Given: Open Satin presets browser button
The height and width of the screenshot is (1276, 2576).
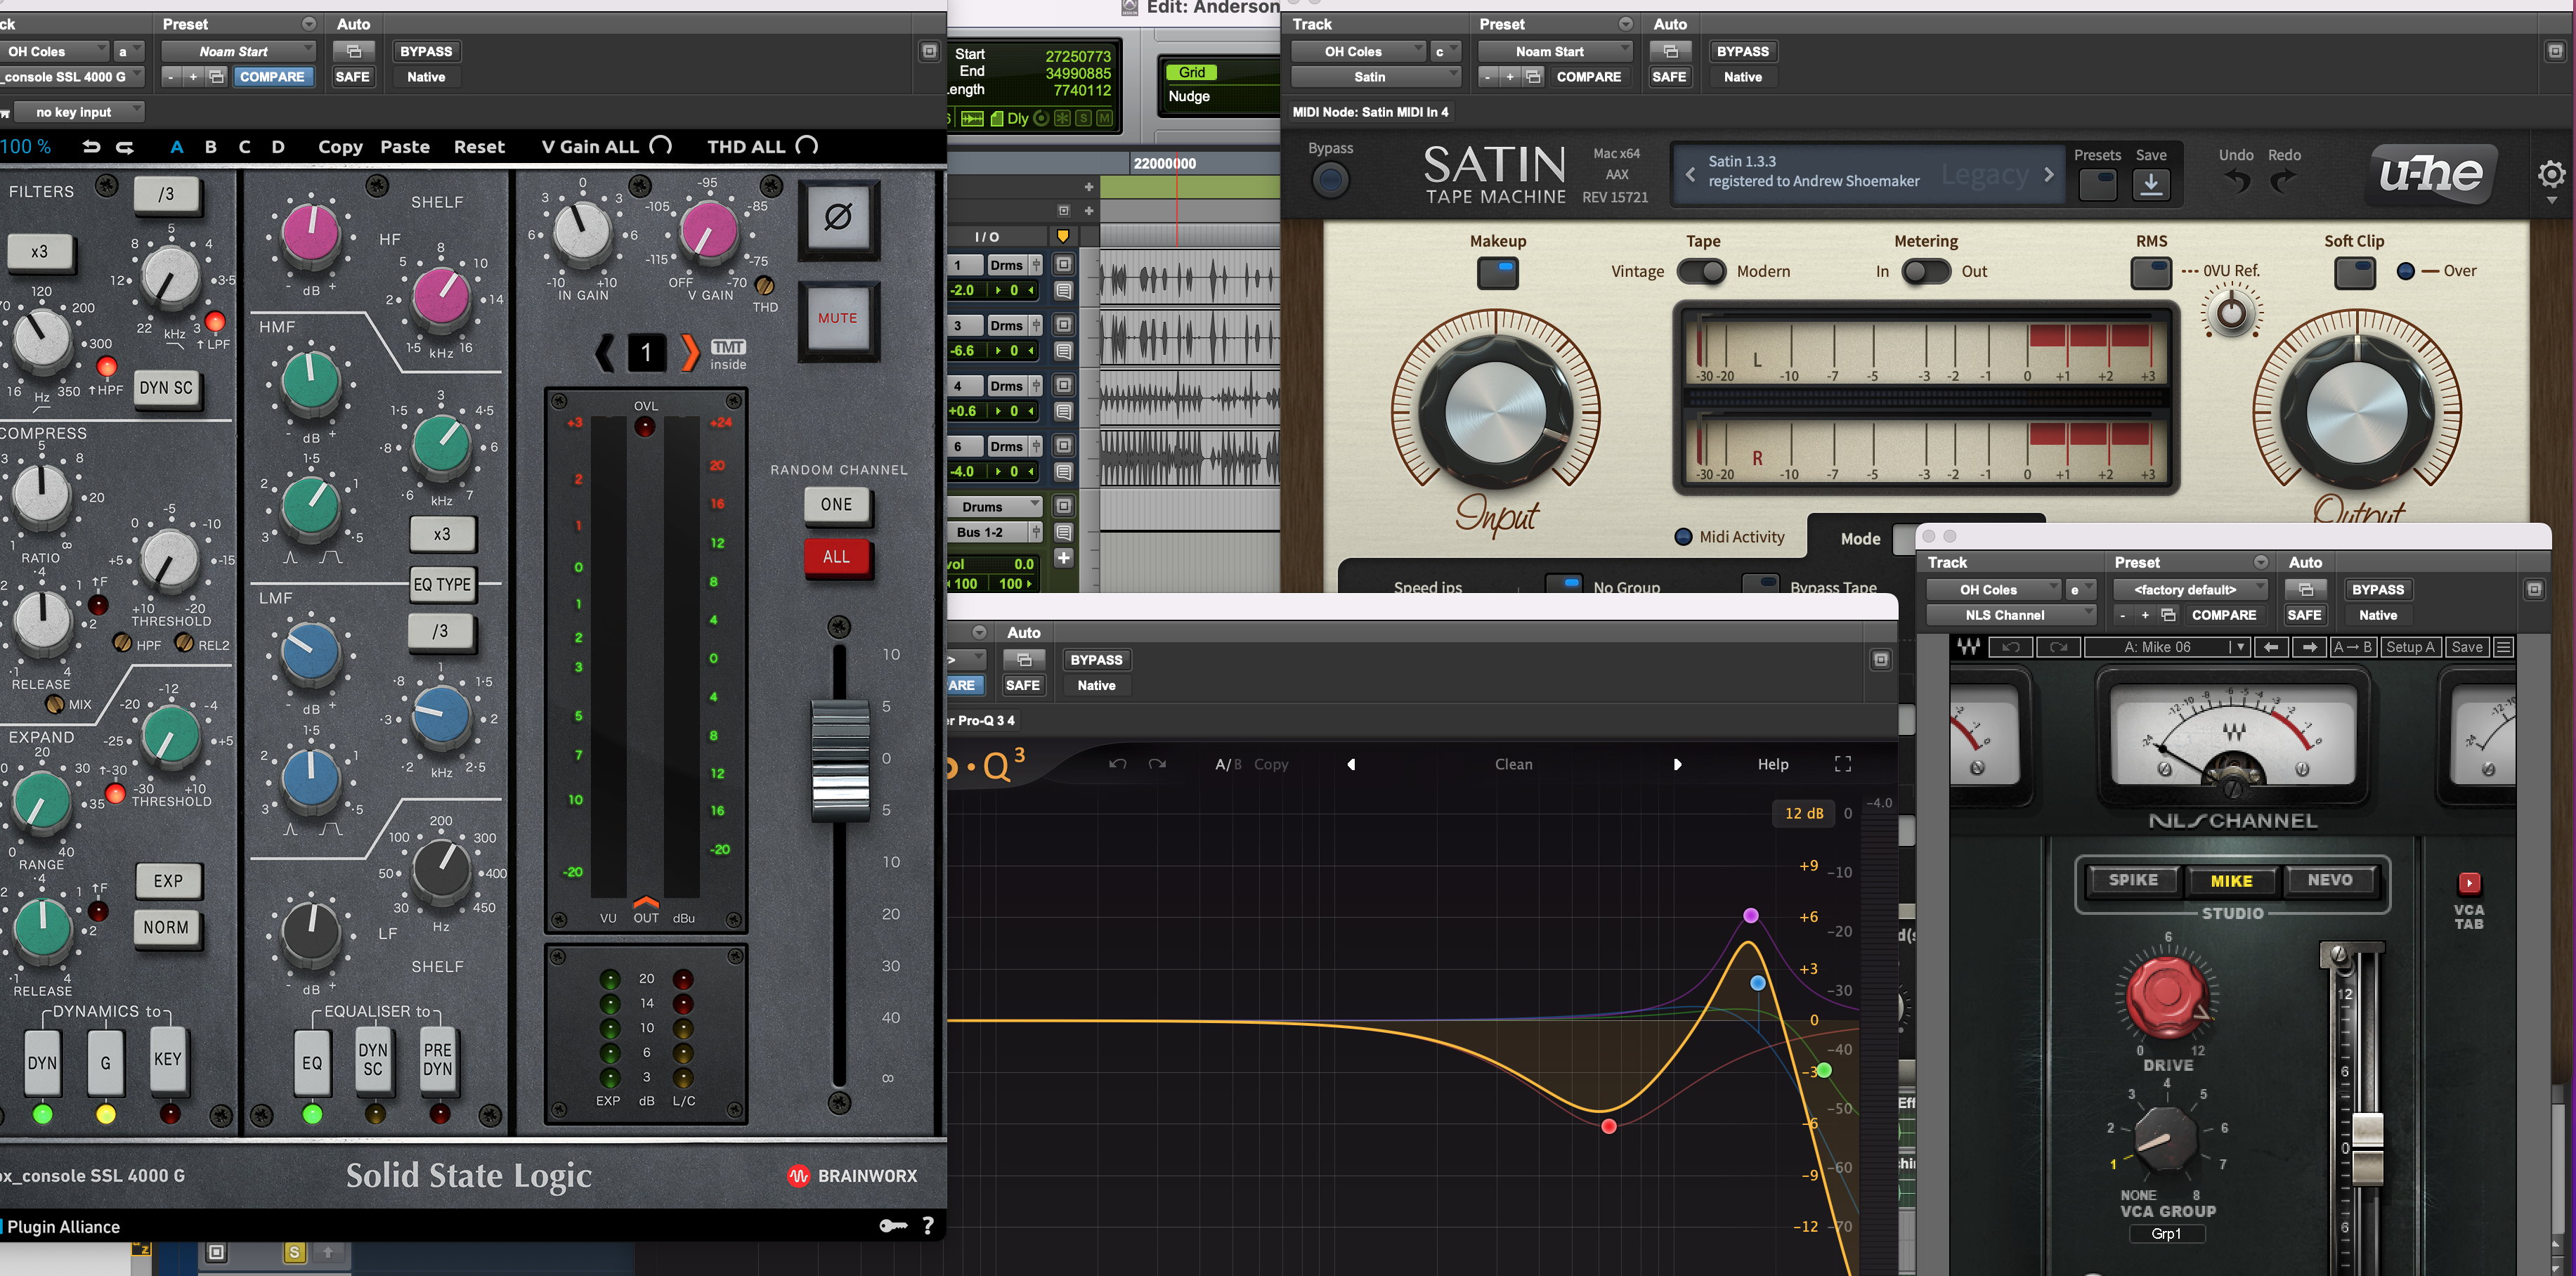Looking at the screenshot, I should click(x=2097, y=184).
